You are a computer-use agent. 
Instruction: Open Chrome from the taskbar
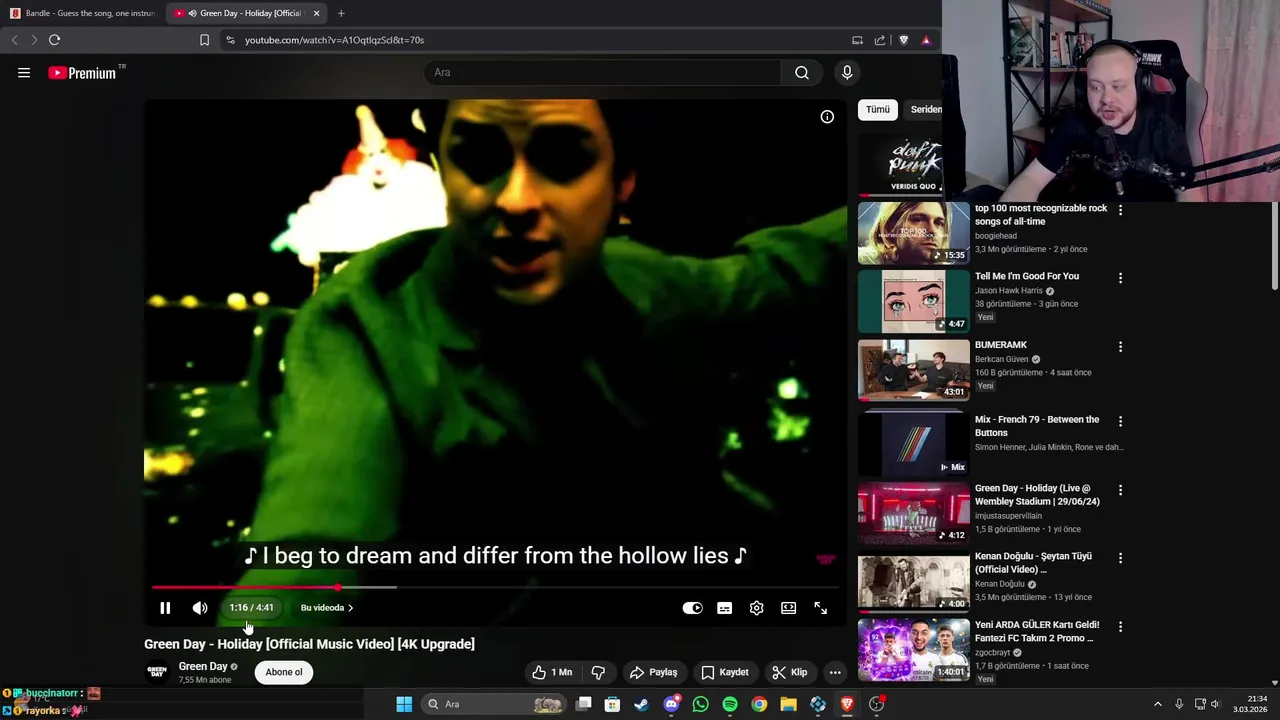click(x=759, y=704)
